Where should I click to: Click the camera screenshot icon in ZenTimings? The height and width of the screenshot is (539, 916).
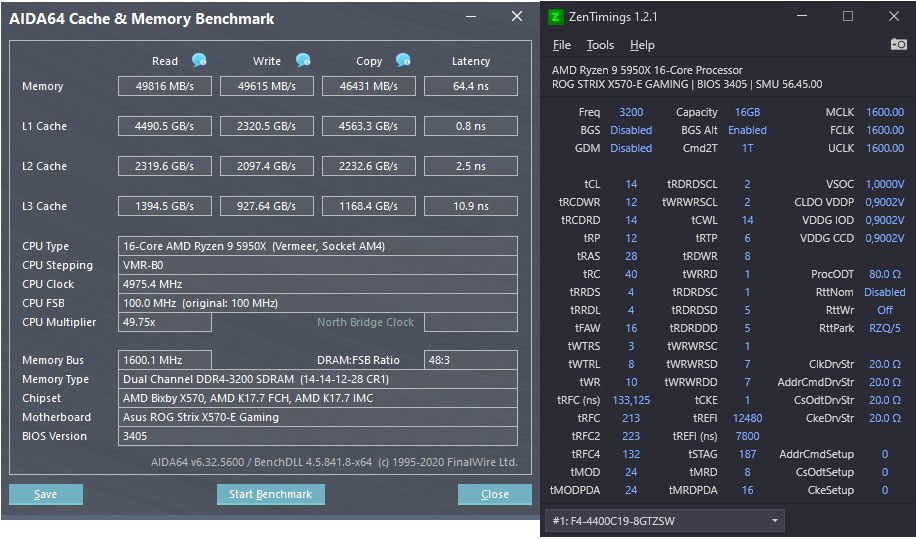click(x=898, y=44)
